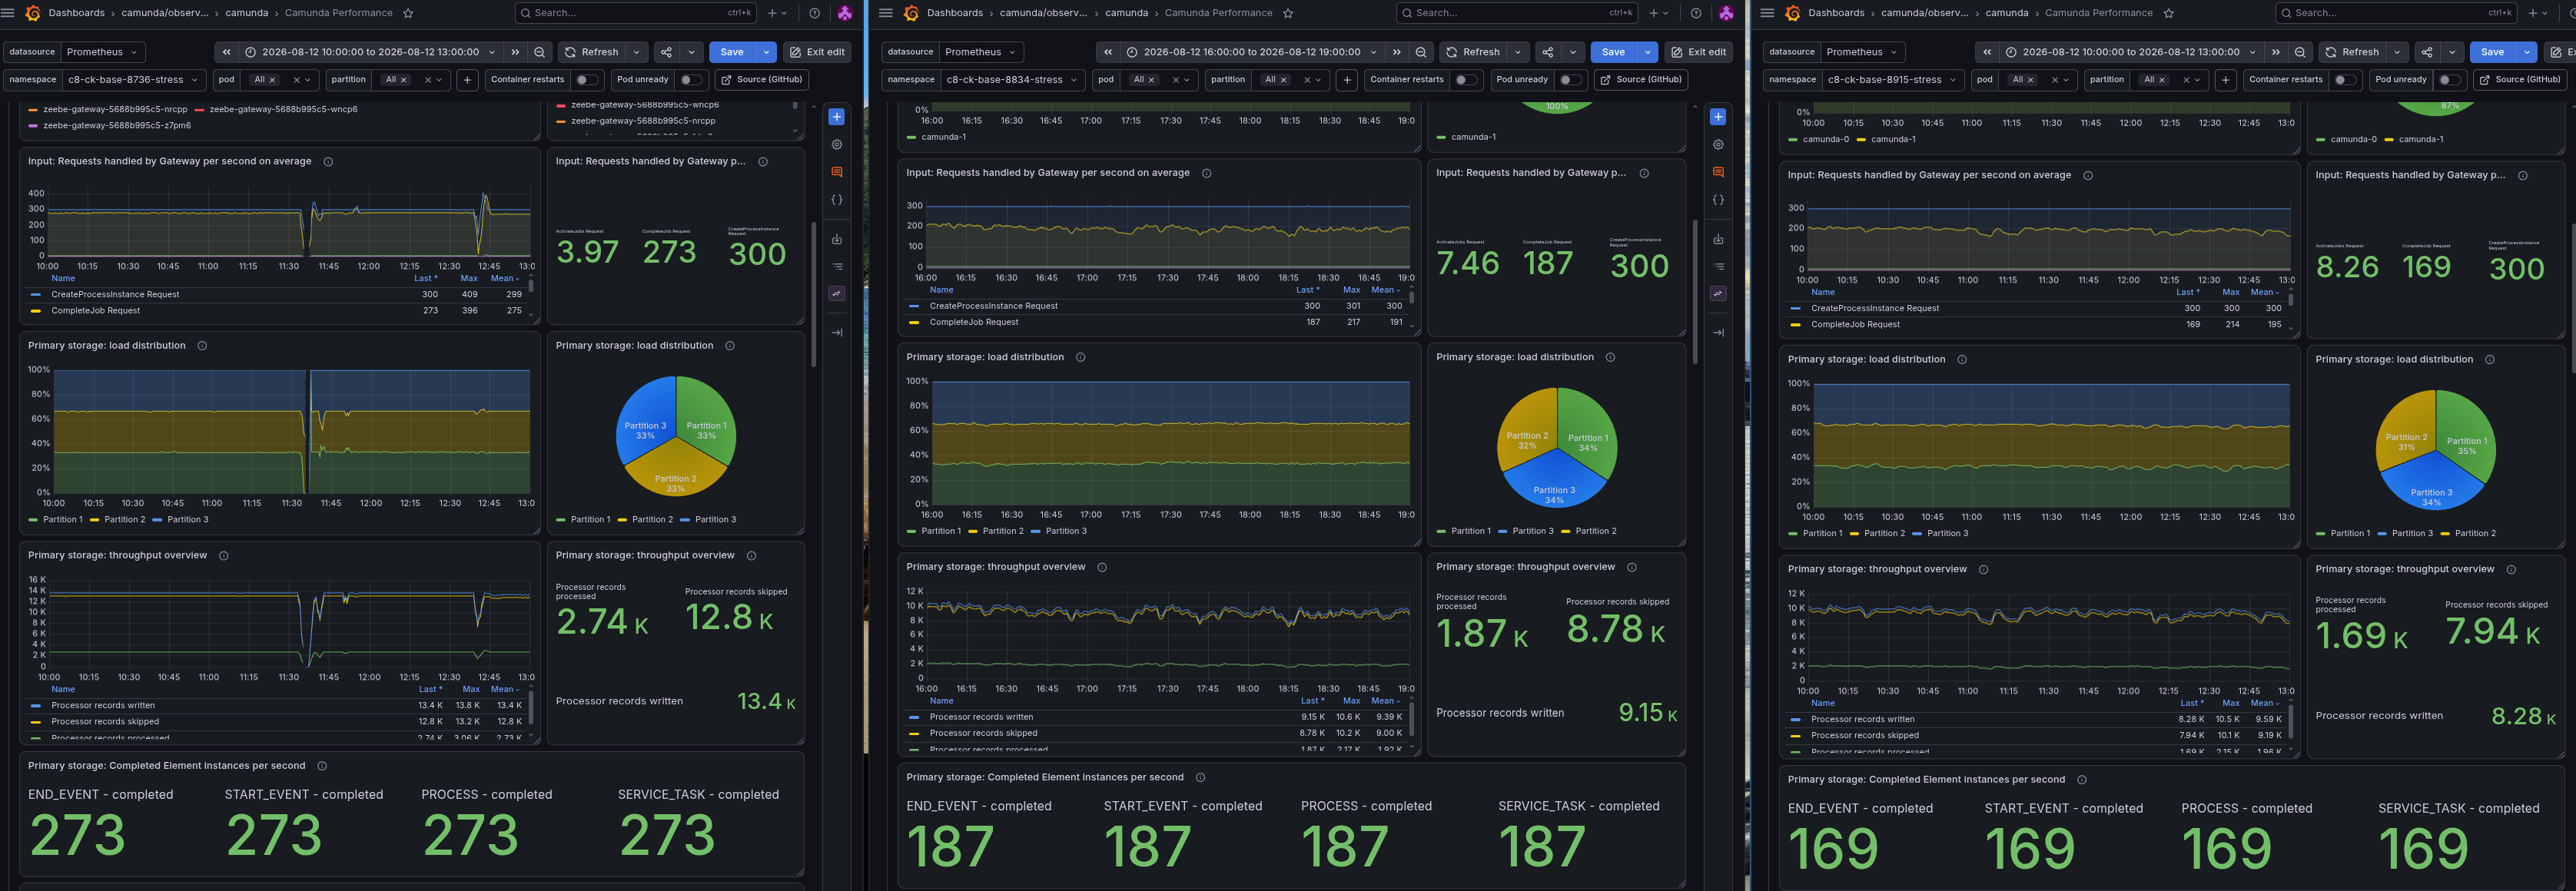Shift the time range forwards in the middle window
The image size is (2576, 891).
tap(1397, 52)
